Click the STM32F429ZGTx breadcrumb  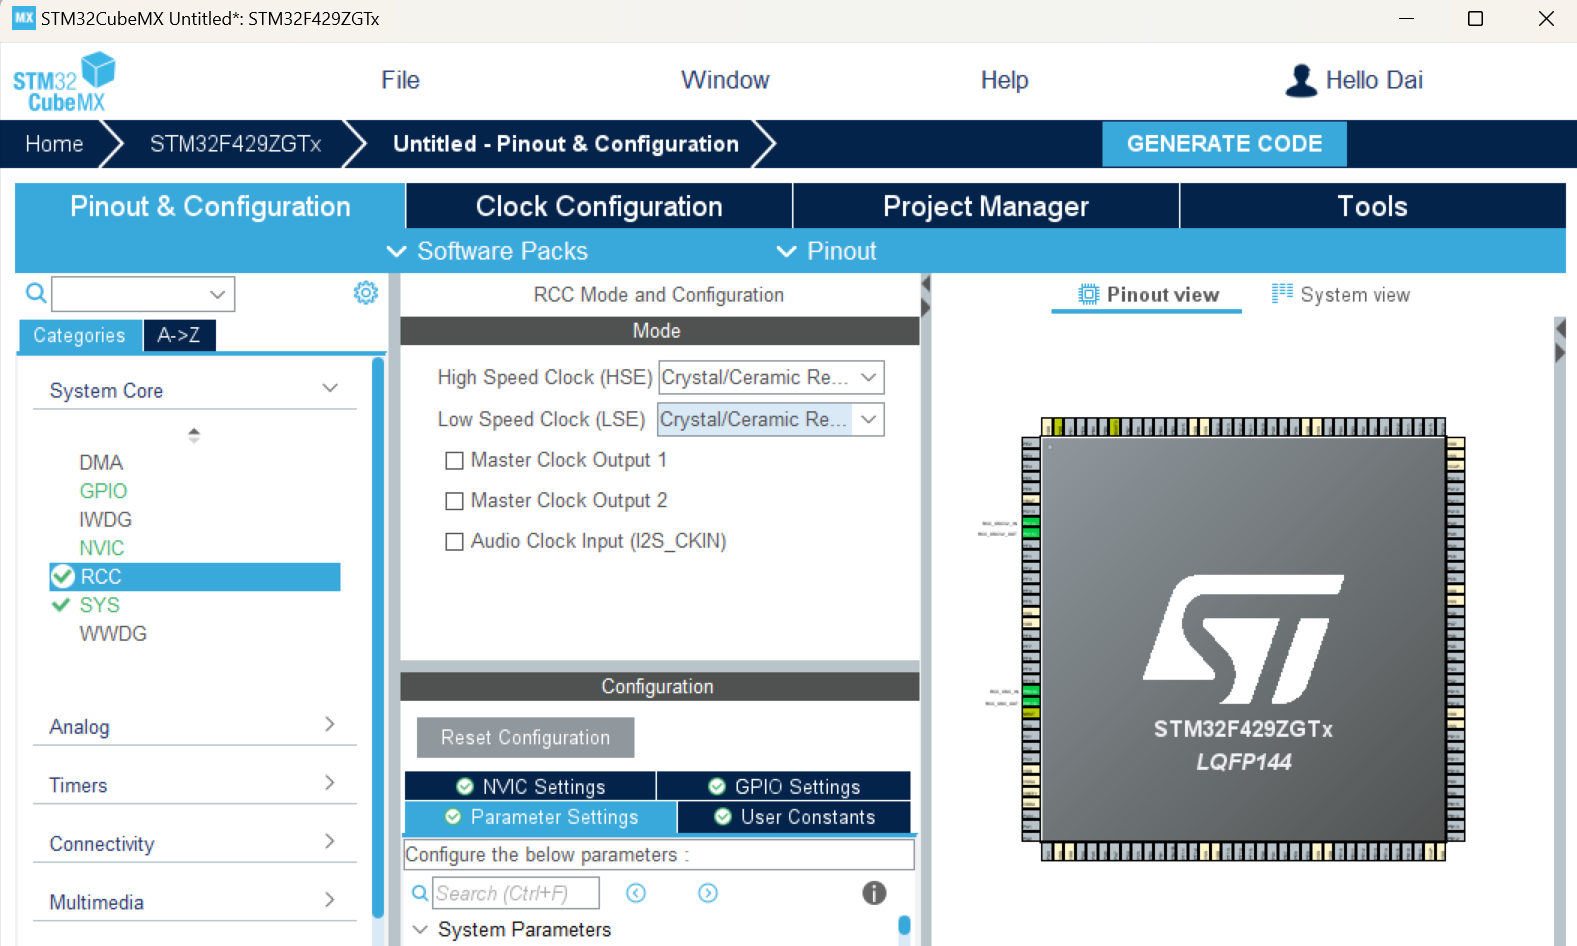(x=235, y=144)
